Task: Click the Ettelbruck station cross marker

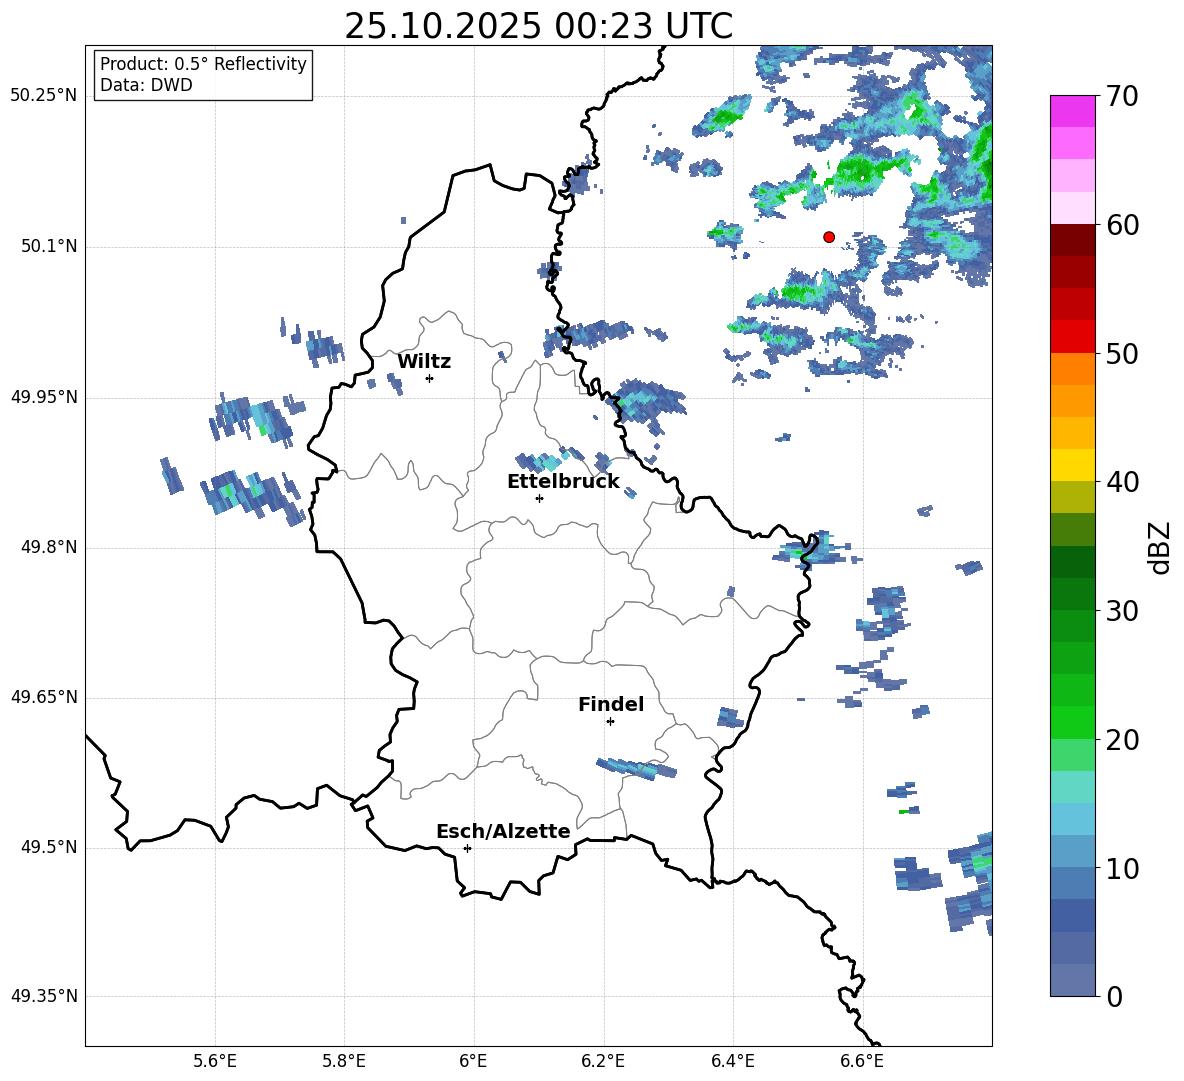Action: (x=539, y=498)
